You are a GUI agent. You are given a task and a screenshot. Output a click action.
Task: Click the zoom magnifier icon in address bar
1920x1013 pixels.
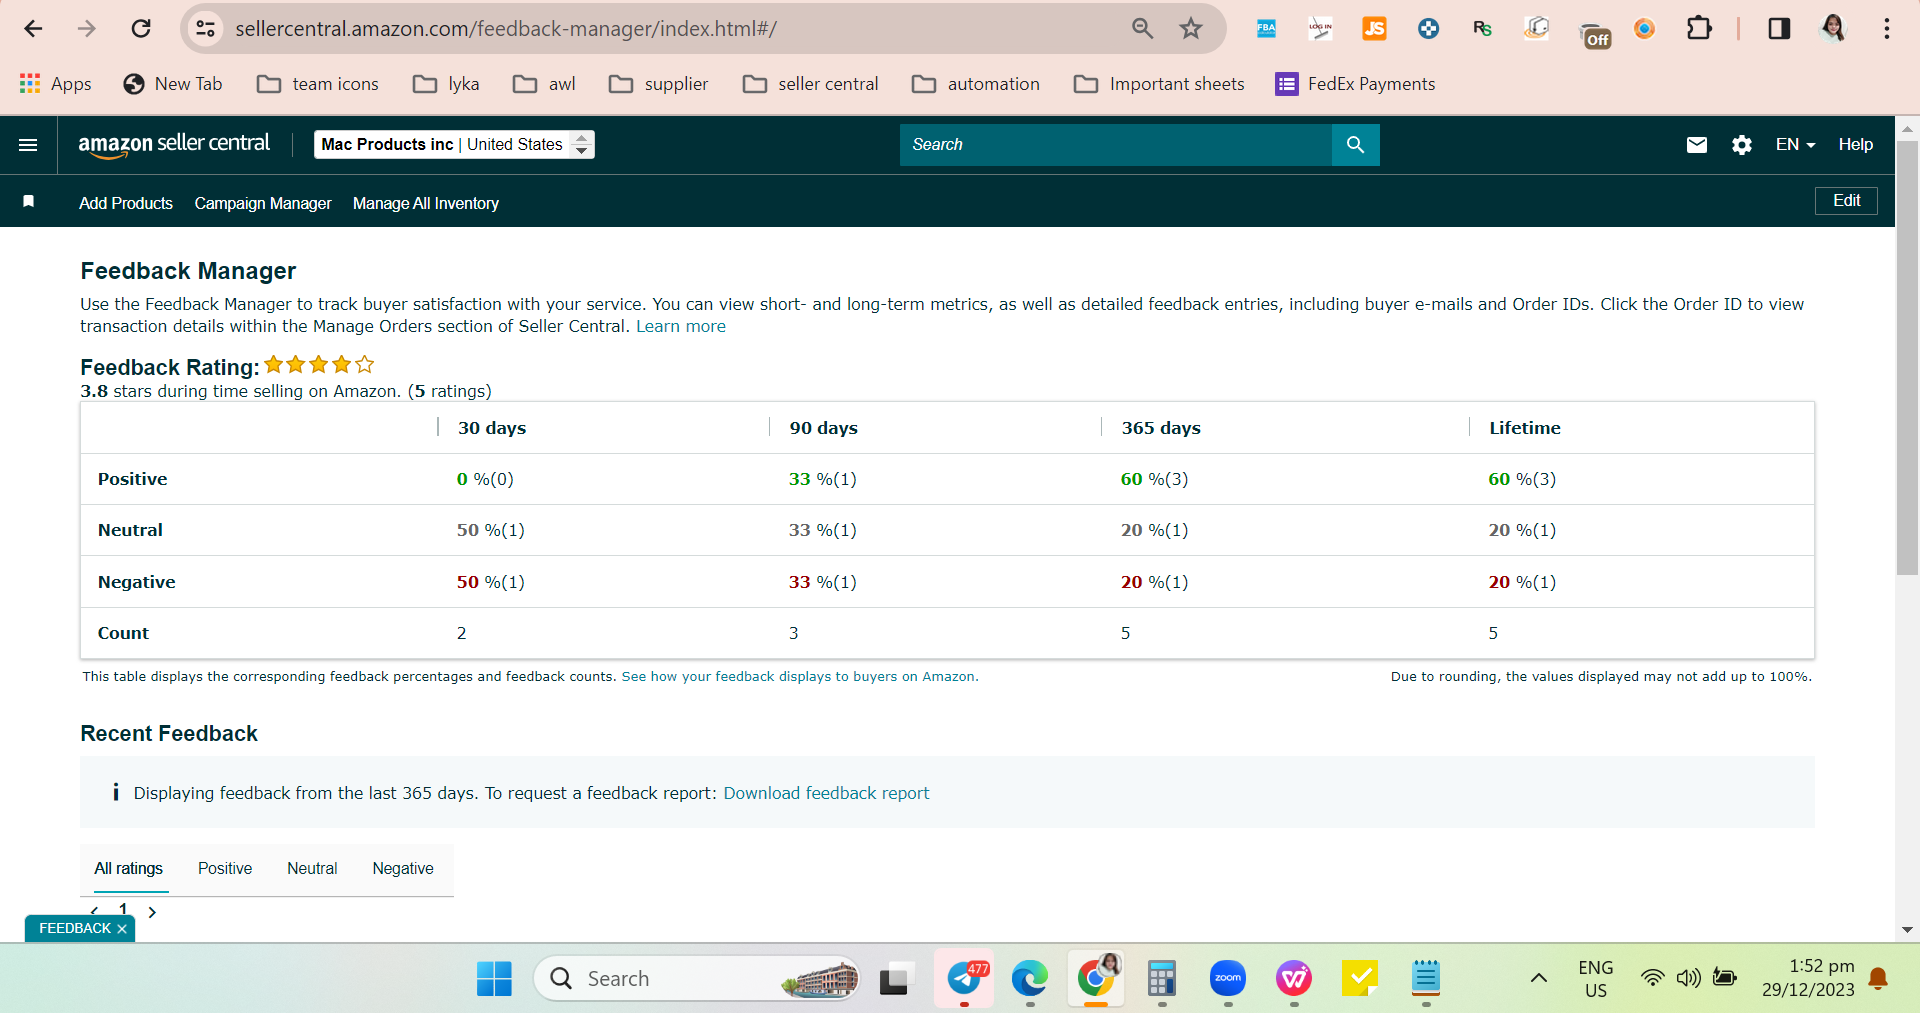[1142, 29]
